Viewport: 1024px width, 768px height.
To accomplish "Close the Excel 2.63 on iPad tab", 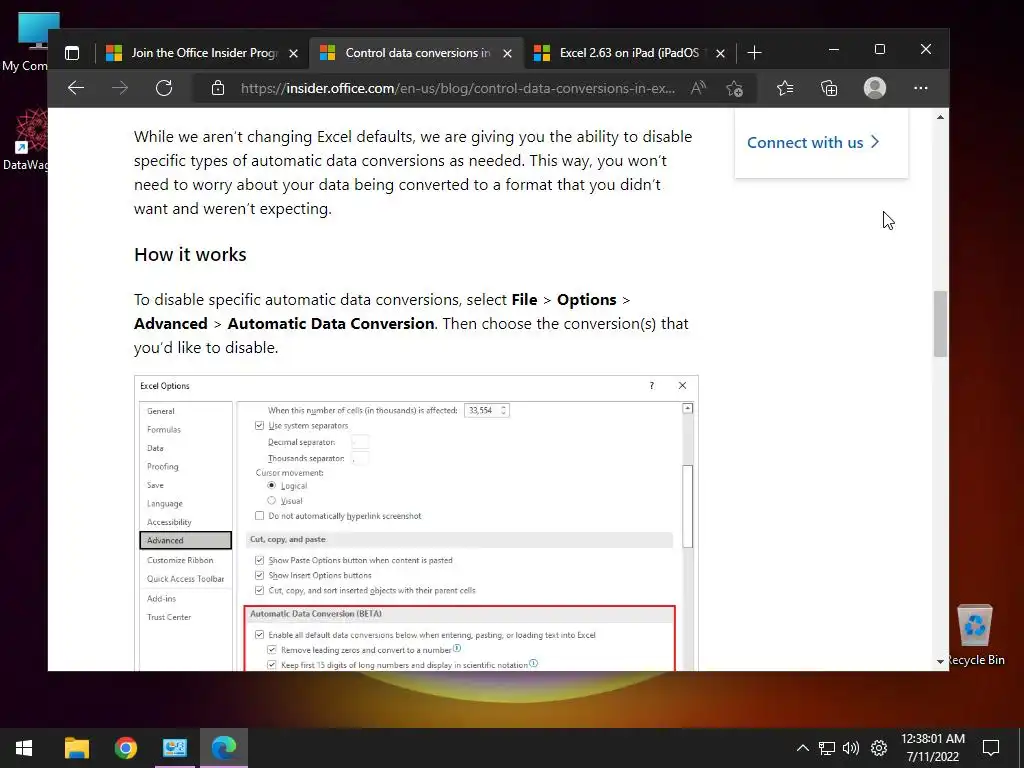I will pos(720,54).
